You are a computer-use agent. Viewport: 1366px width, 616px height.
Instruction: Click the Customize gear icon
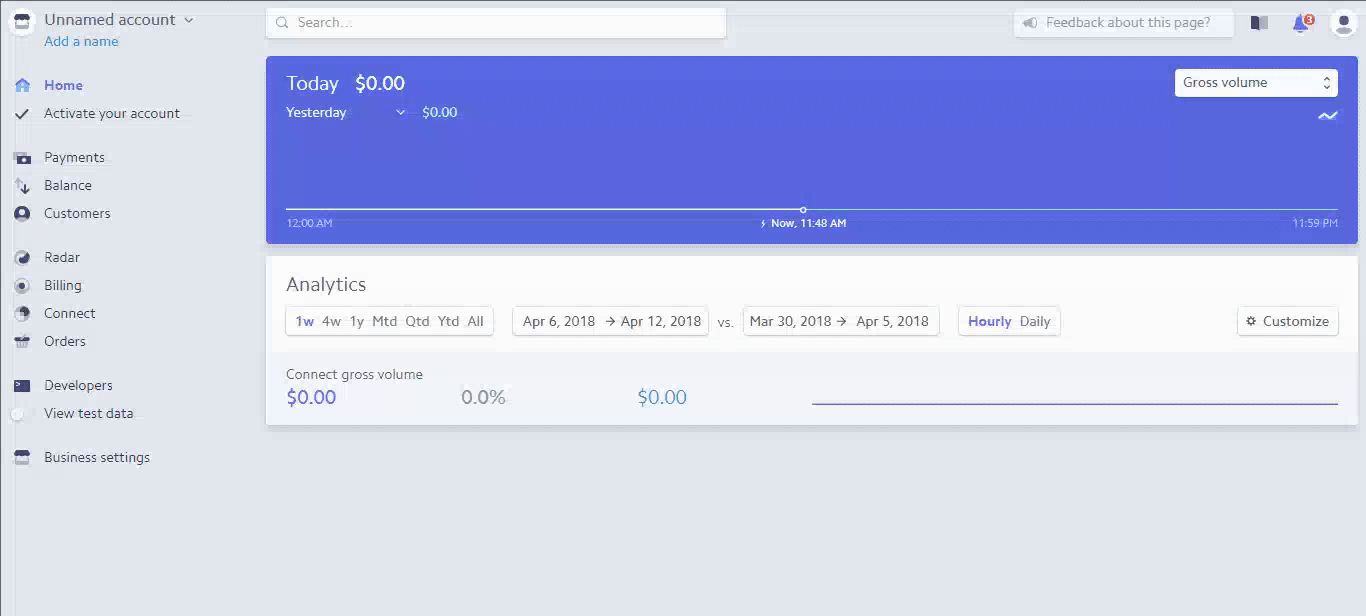point(1251,321)
